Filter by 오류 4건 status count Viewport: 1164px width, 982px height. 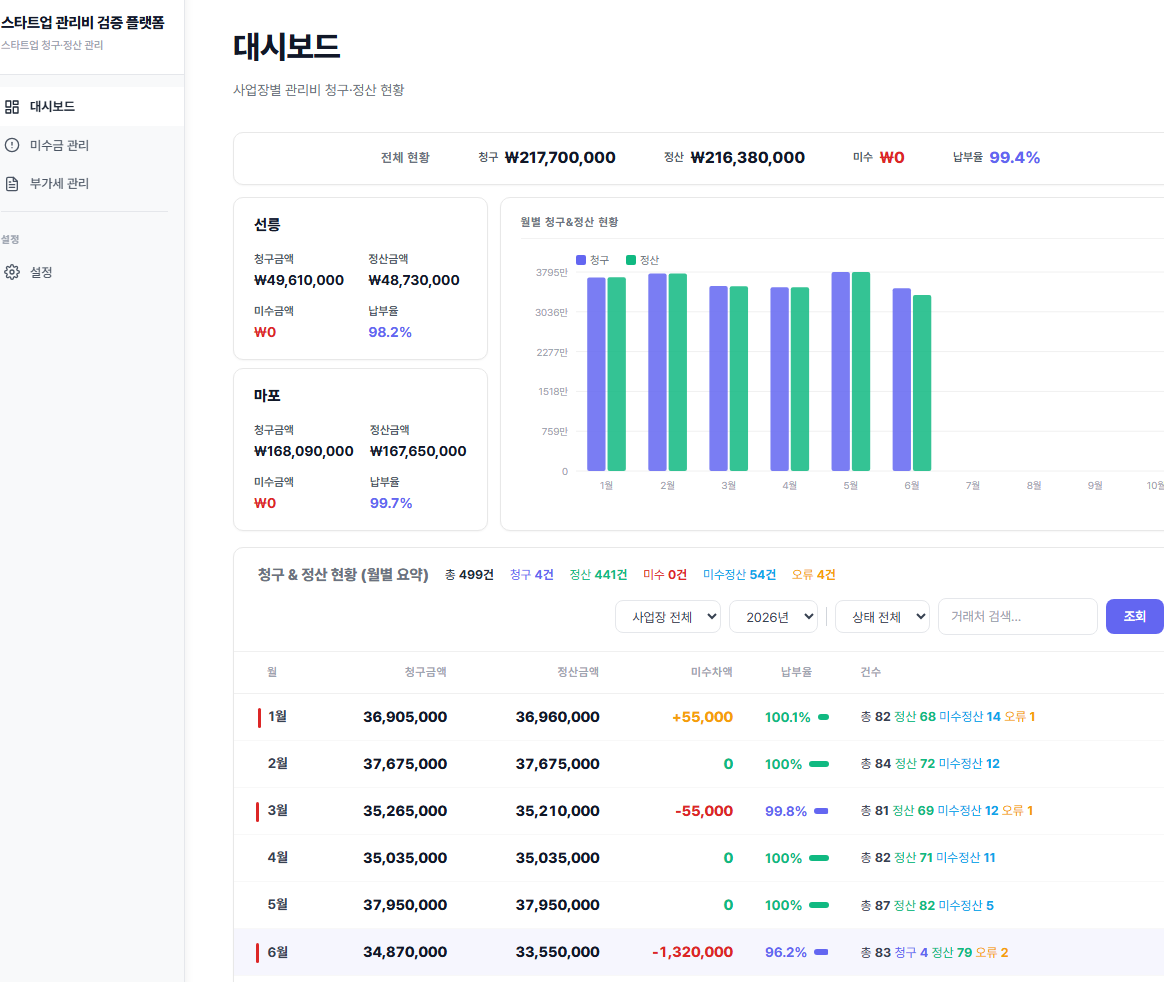tap(814, 575)
